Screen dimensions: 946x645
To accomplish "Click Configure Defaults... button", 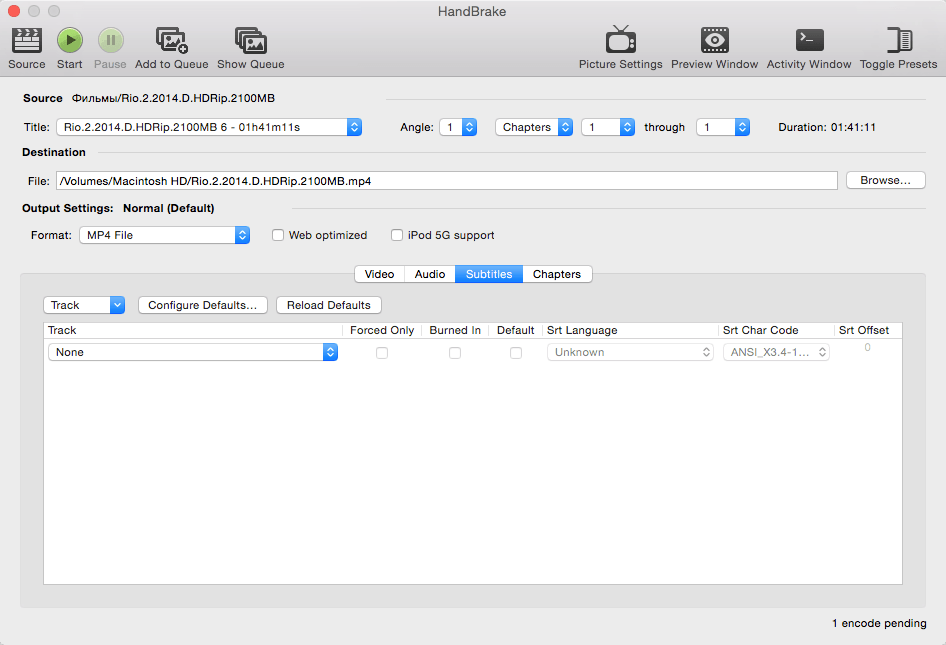I will (x=203, y=305).
